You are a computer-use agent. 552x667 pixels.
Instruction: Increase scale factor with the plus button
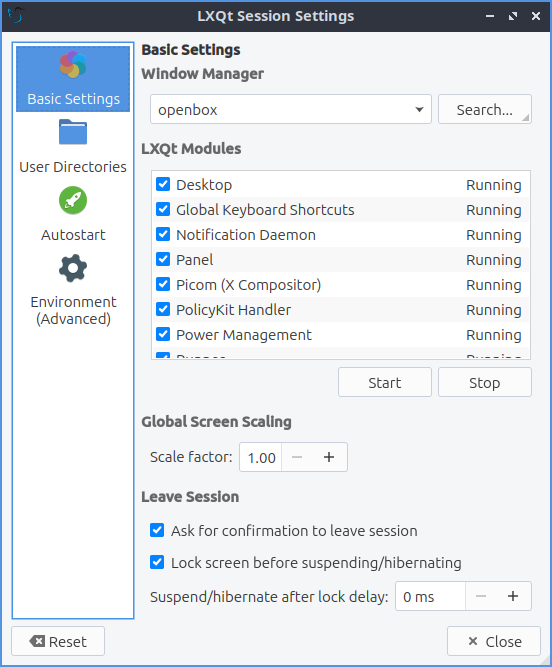click(329, 457)
